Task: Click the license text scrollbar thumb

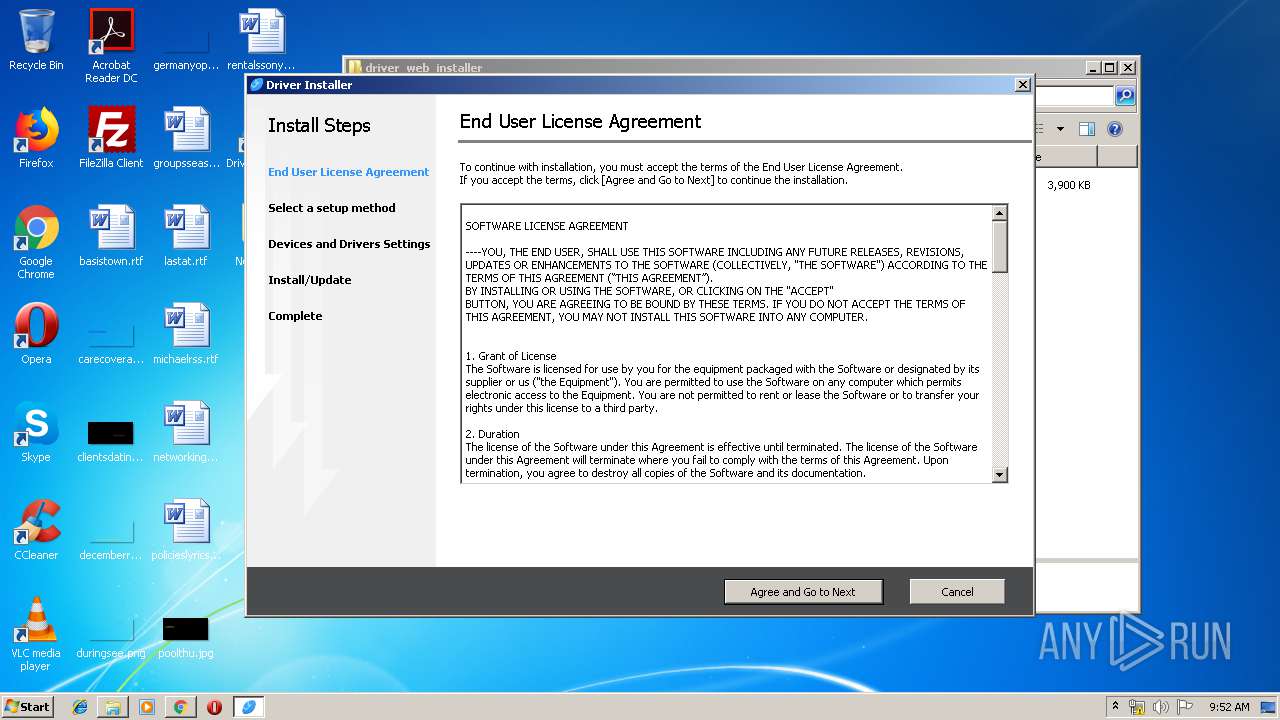Action: (999, 246)
